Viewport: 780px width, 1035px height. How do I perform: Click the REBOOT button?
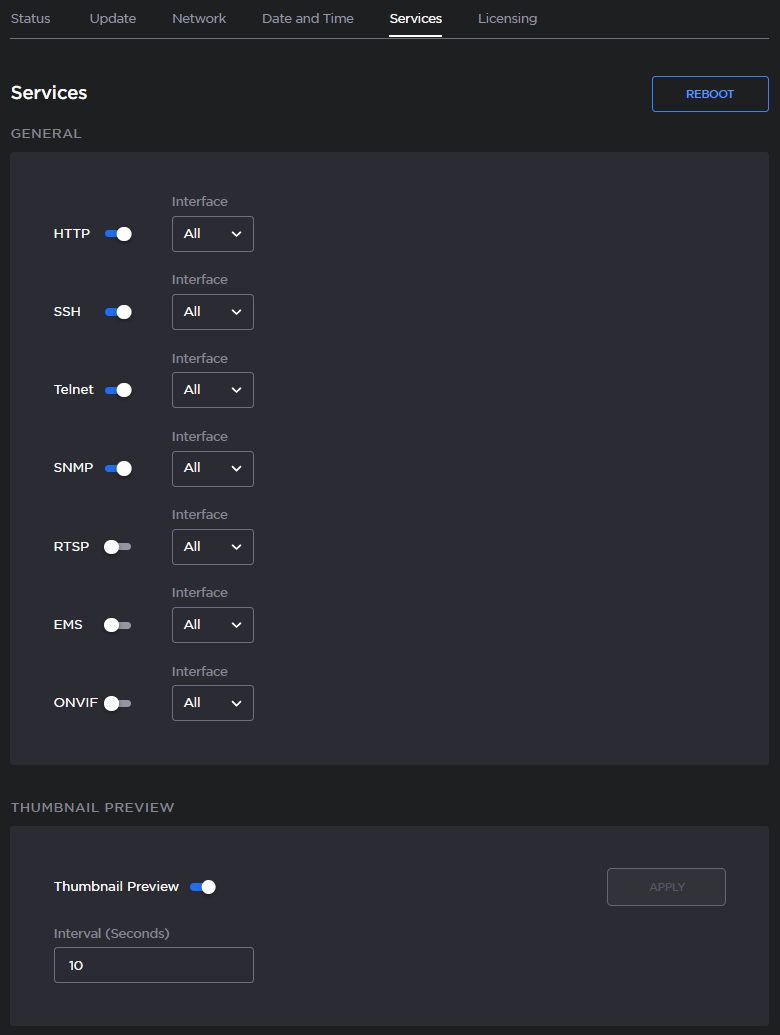pos(710,94)
